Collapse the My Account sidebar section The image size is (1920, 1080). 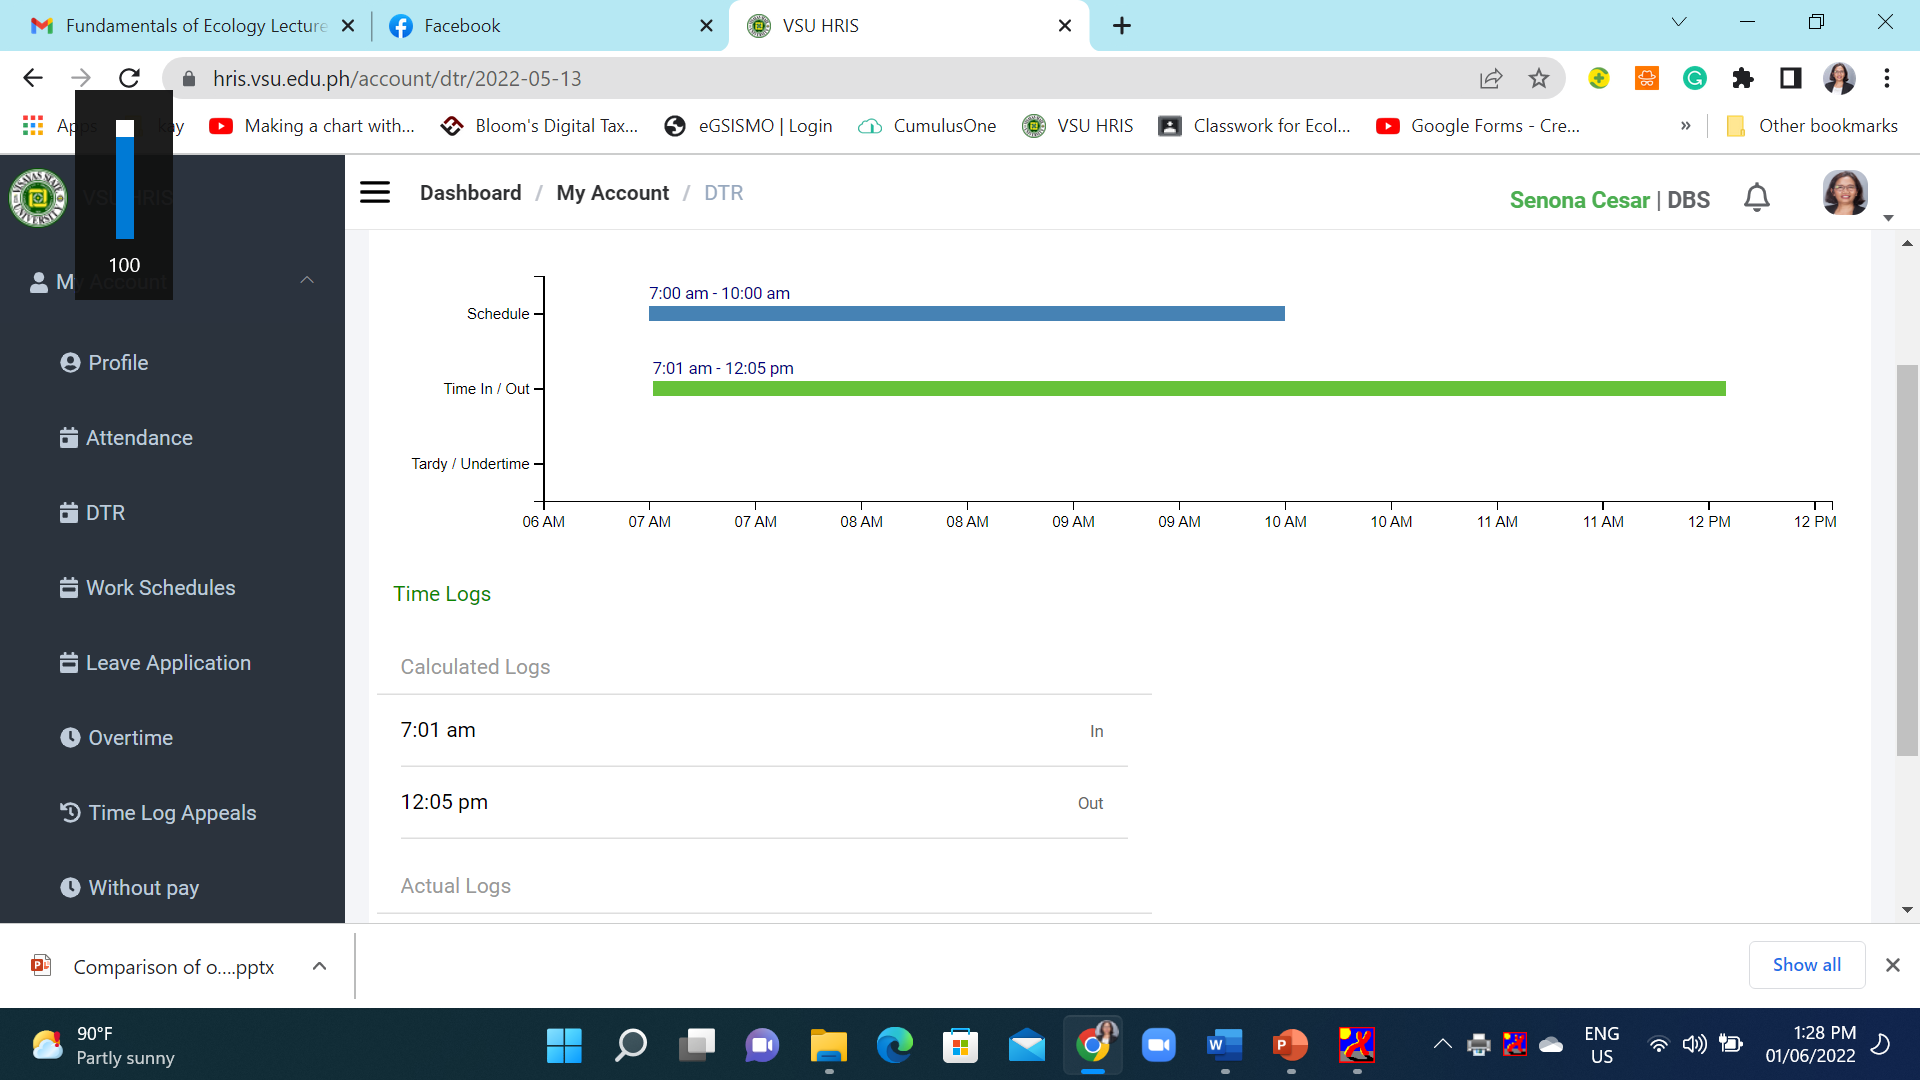pos(307,281)
